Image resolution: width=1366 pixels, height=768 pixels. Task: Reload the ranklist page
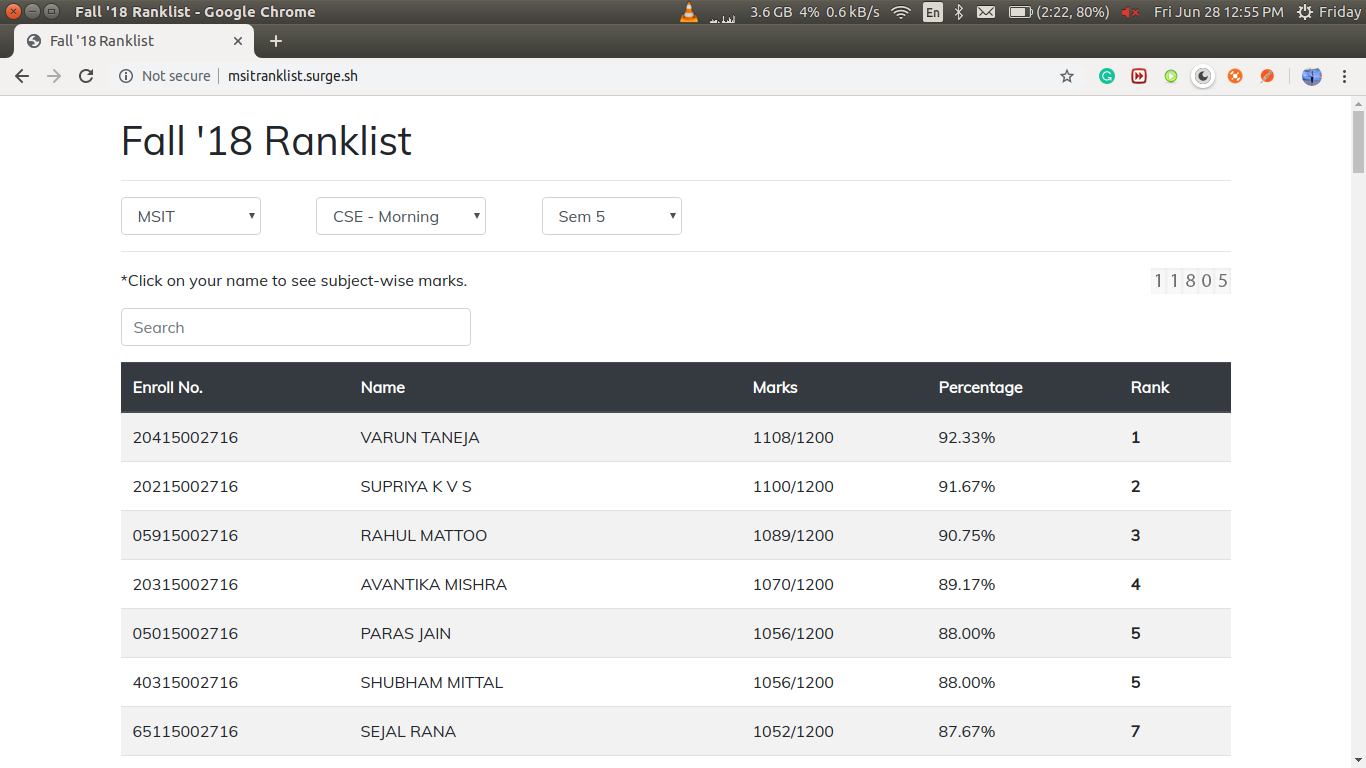coord(87,76)
